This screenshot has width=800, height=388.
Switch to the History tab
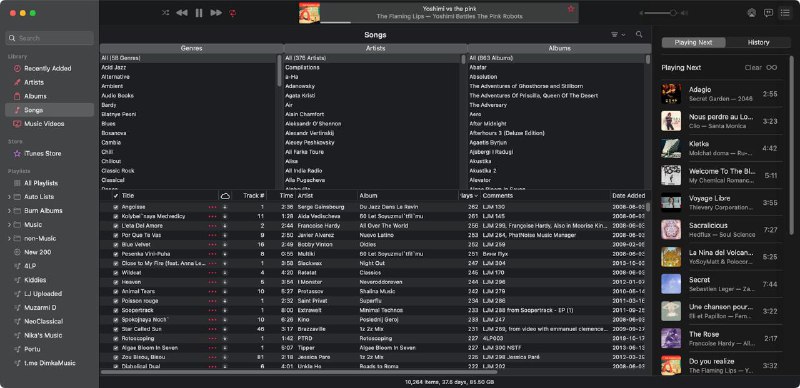pyautogui.click(x=758, y=42)
